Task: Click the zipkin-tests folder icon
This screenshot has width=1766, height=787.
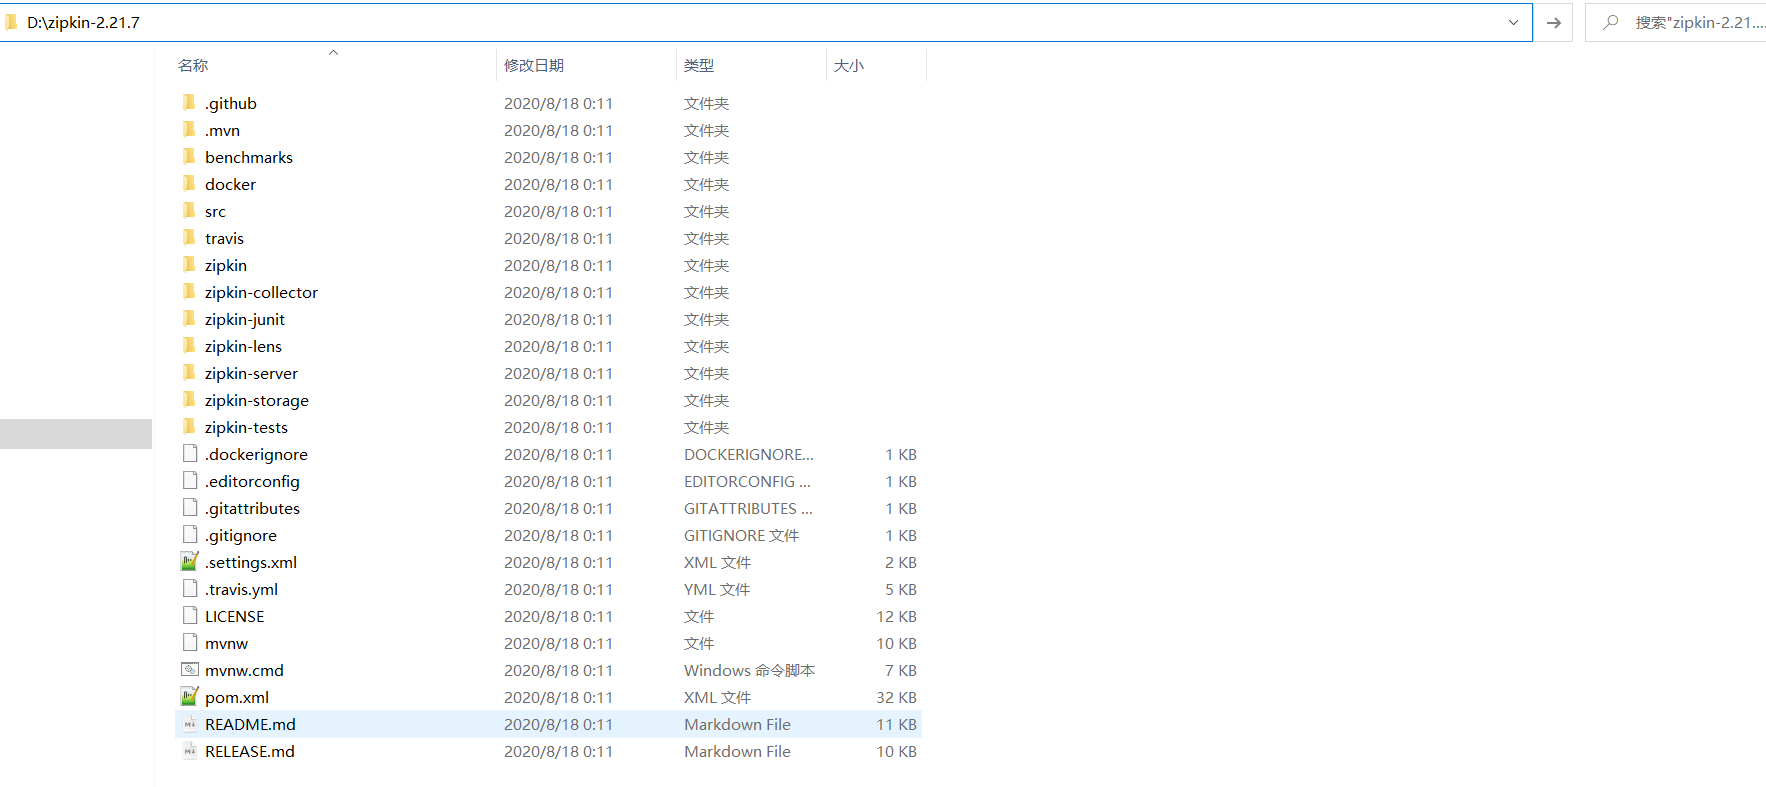Action: [x=189, y=426]
